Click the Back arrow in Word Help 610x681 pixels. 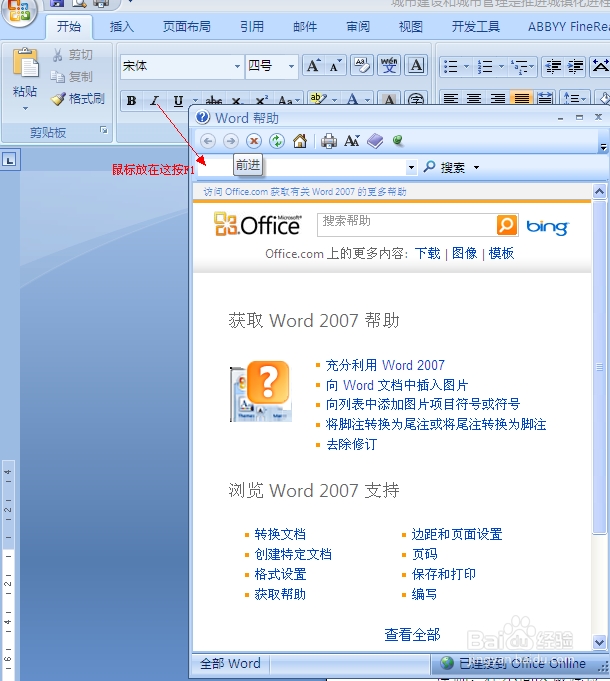click(x=208, y=141)
